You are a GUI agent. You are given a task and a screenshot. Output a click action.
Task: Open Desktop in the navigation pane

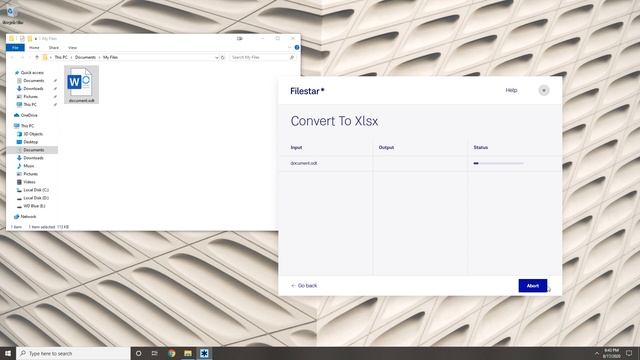[30, 142]
